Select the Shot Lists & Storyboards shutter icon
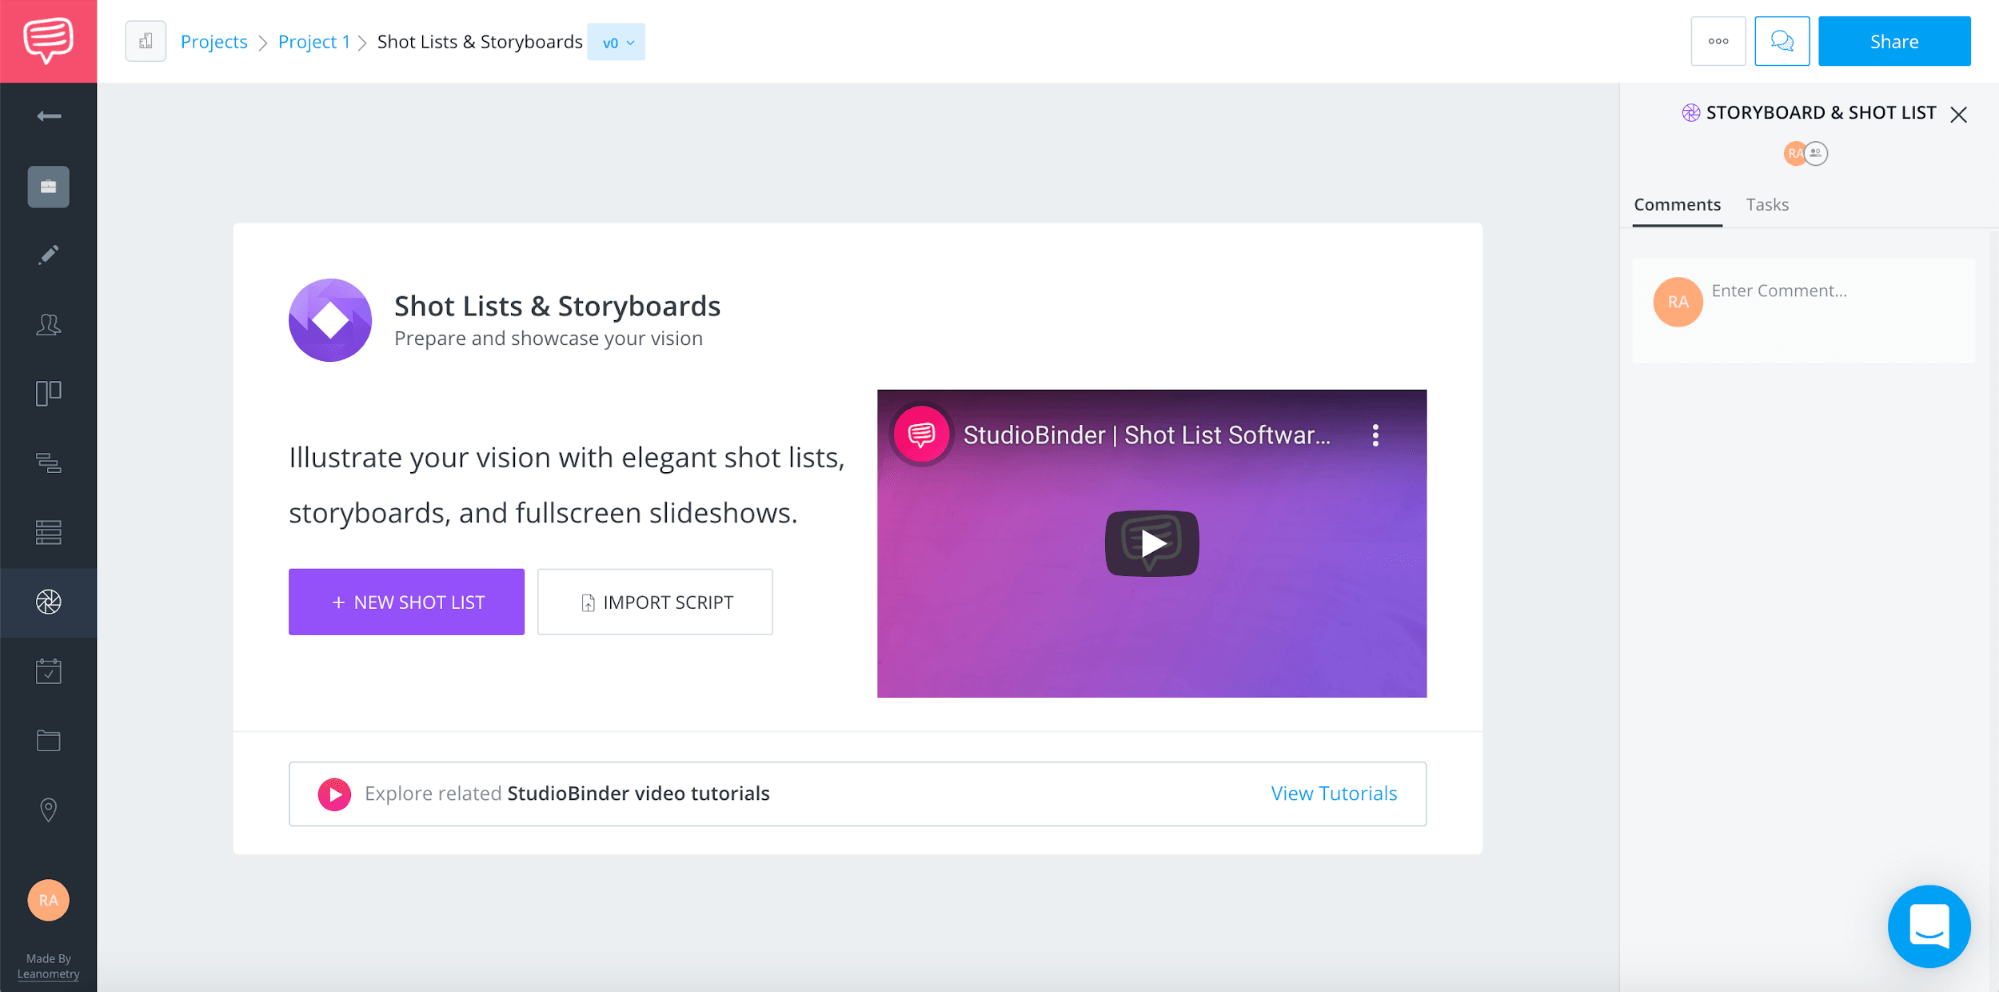Image resolution: width=1999 pixels, height=992 pixels. pos(47,602)
